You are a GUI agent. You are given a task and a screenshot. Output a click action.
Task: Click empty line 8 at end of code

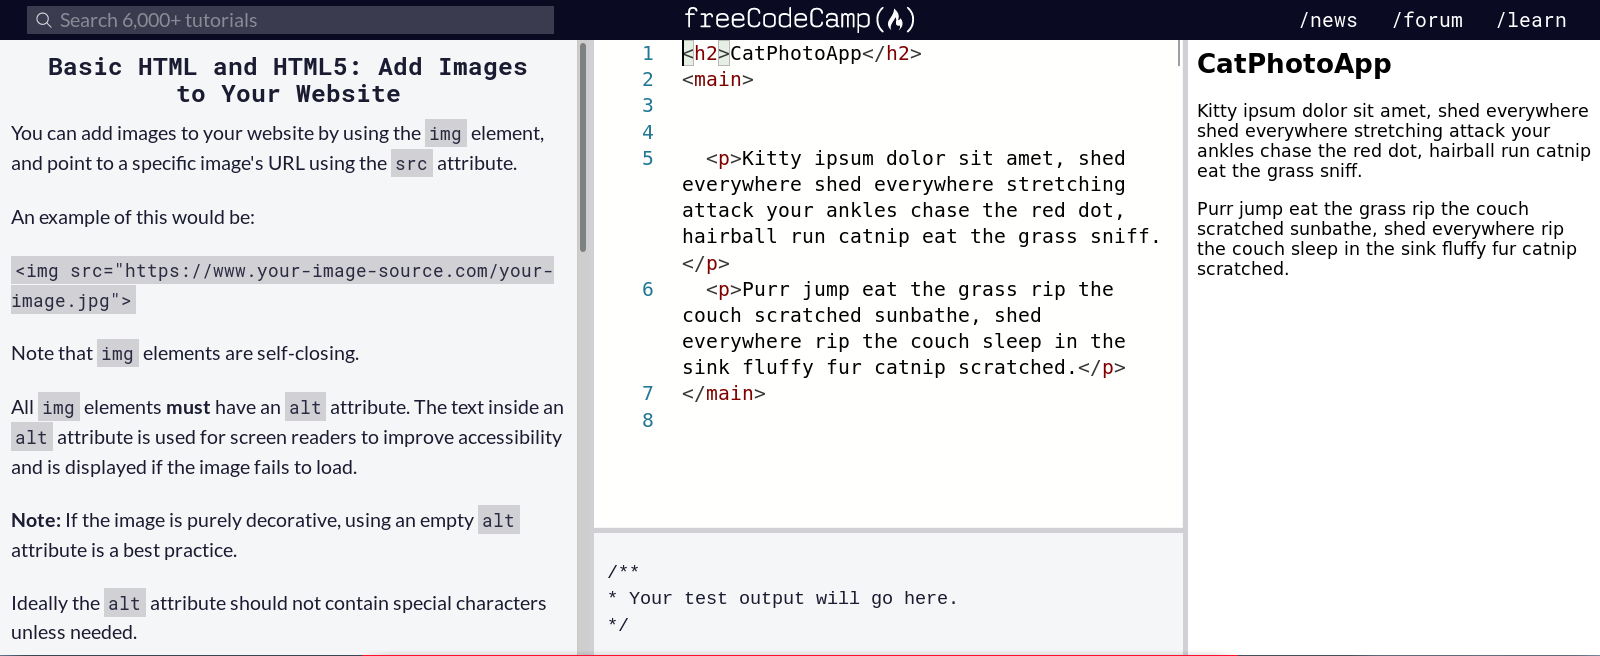click(x=900, y=420)
